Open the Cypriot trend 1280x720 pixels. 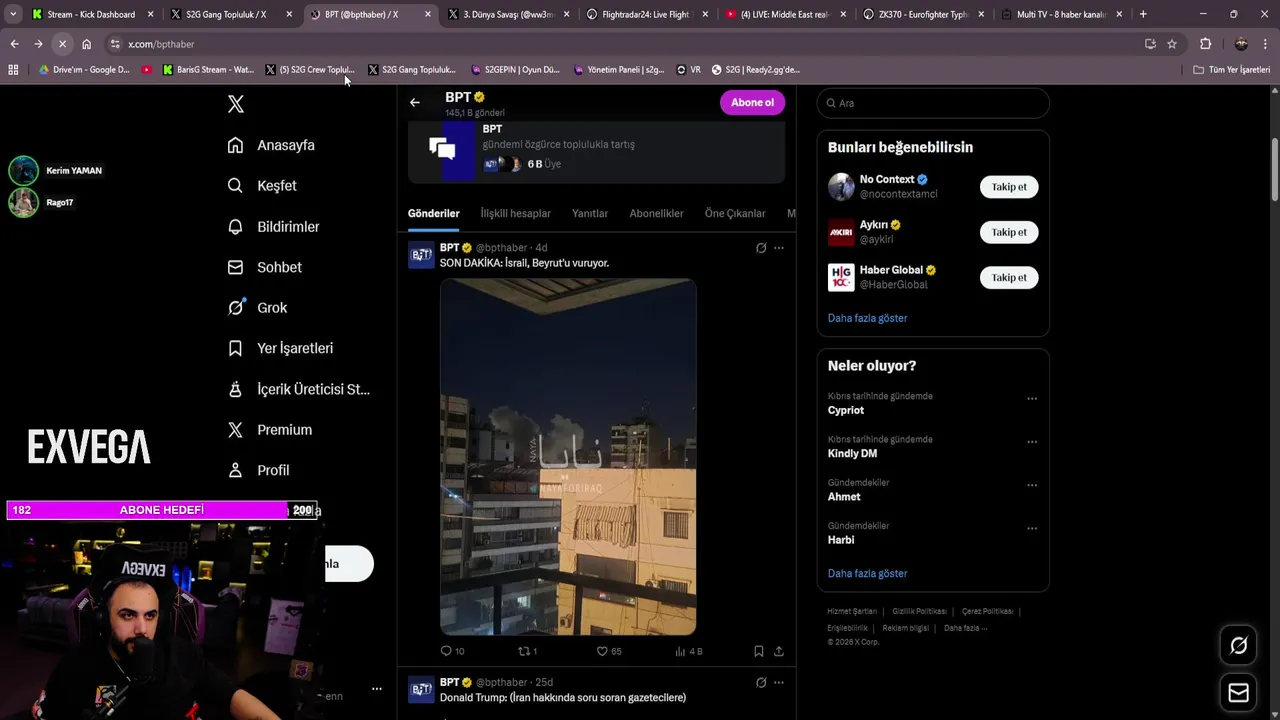click(x=846, y=410)
